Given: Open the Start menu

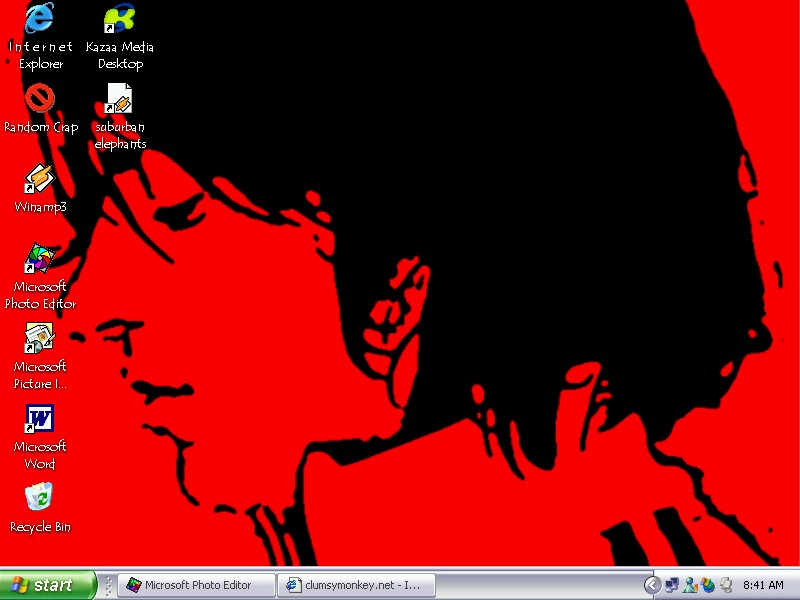Looking at the screenshot, I should (47, 585).
